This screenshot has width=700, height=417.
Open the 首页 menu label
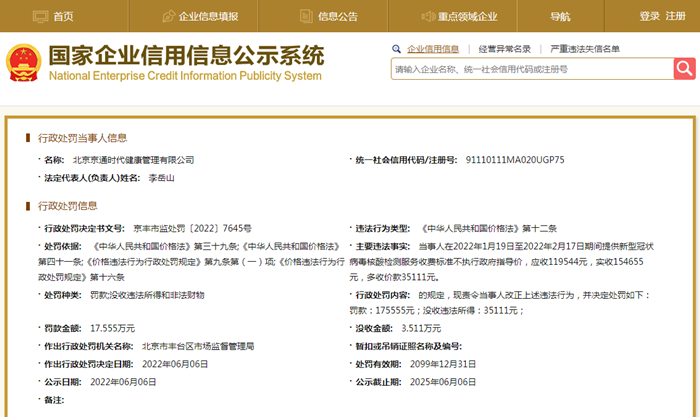(63, 16)
